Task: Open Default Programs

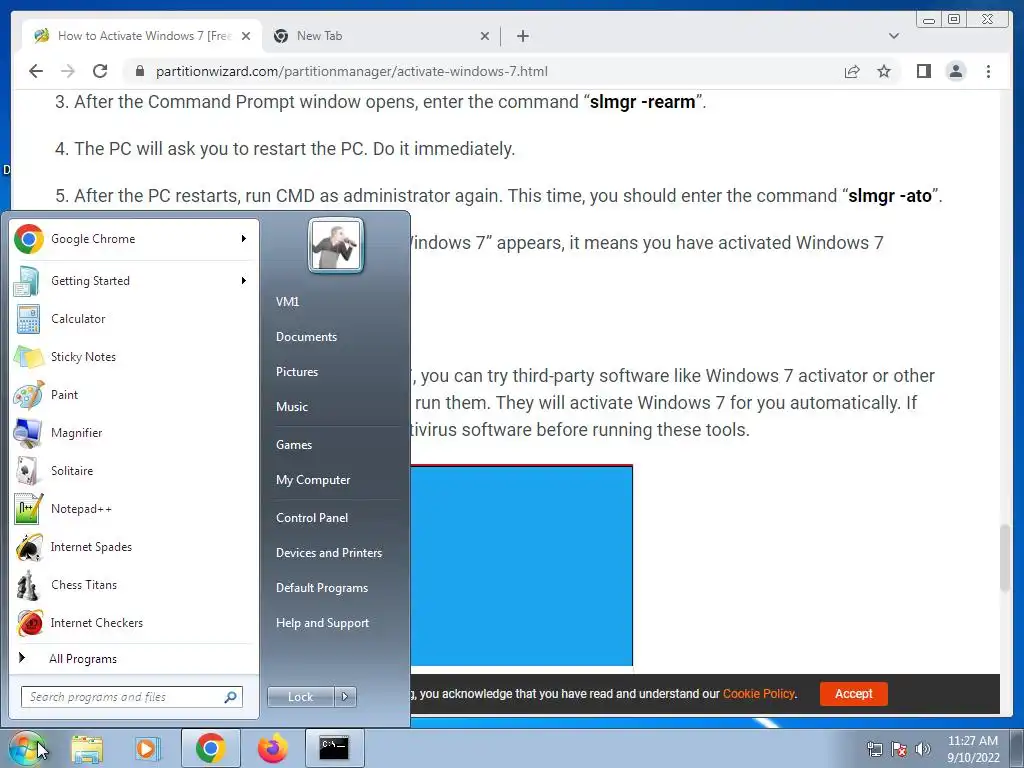Action: (x=322, y=588)
